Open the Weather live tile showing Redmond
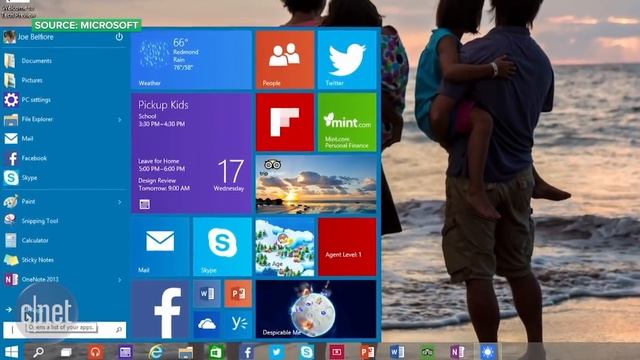Viewport: 640px width, 360px height. pyautogui.click(x=191, y=60)
